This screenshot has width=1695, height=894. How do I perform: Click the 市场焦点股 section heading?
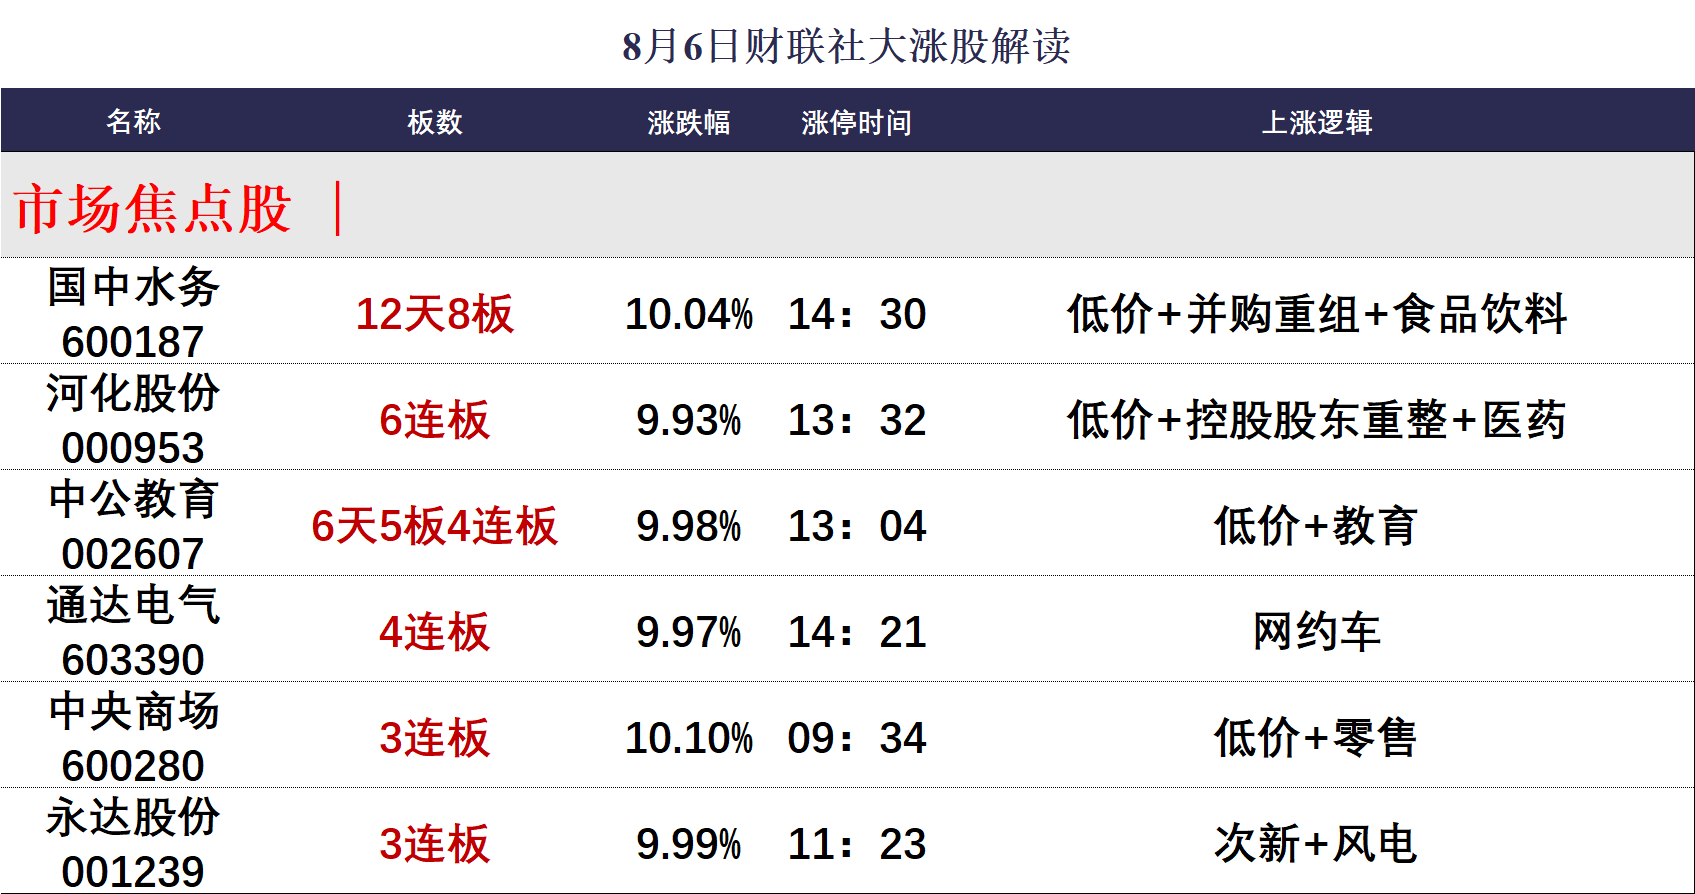click(152, 209)
